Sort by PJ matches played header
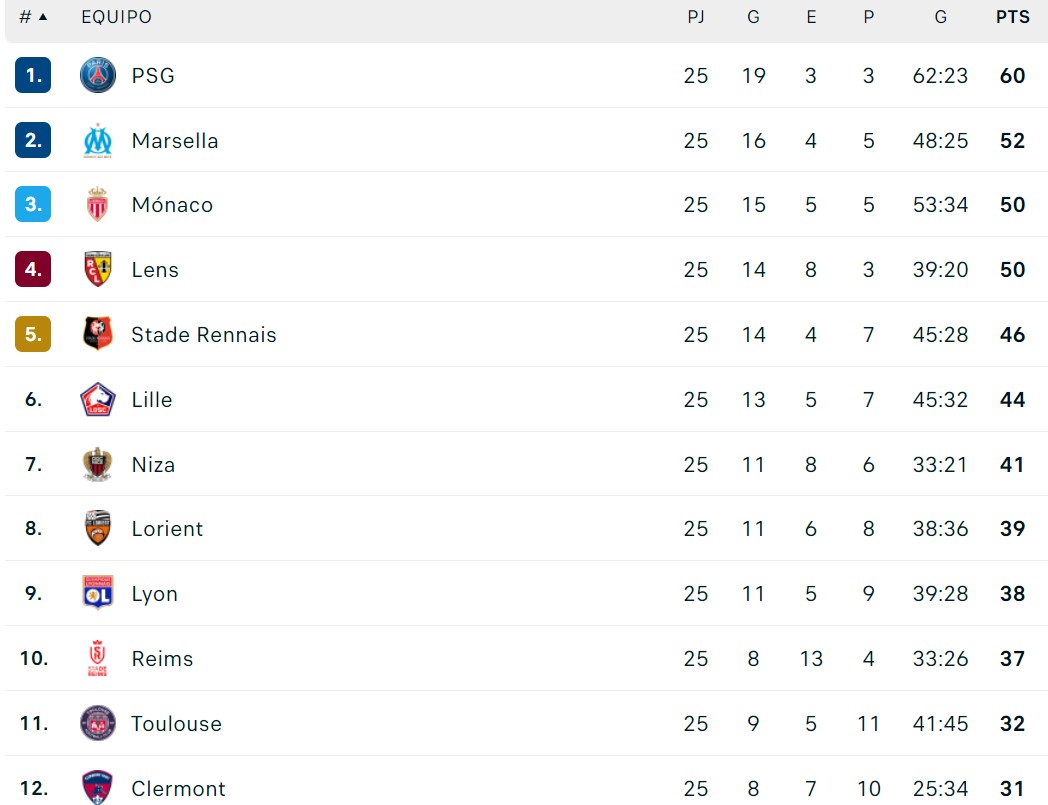 point(696,18)
